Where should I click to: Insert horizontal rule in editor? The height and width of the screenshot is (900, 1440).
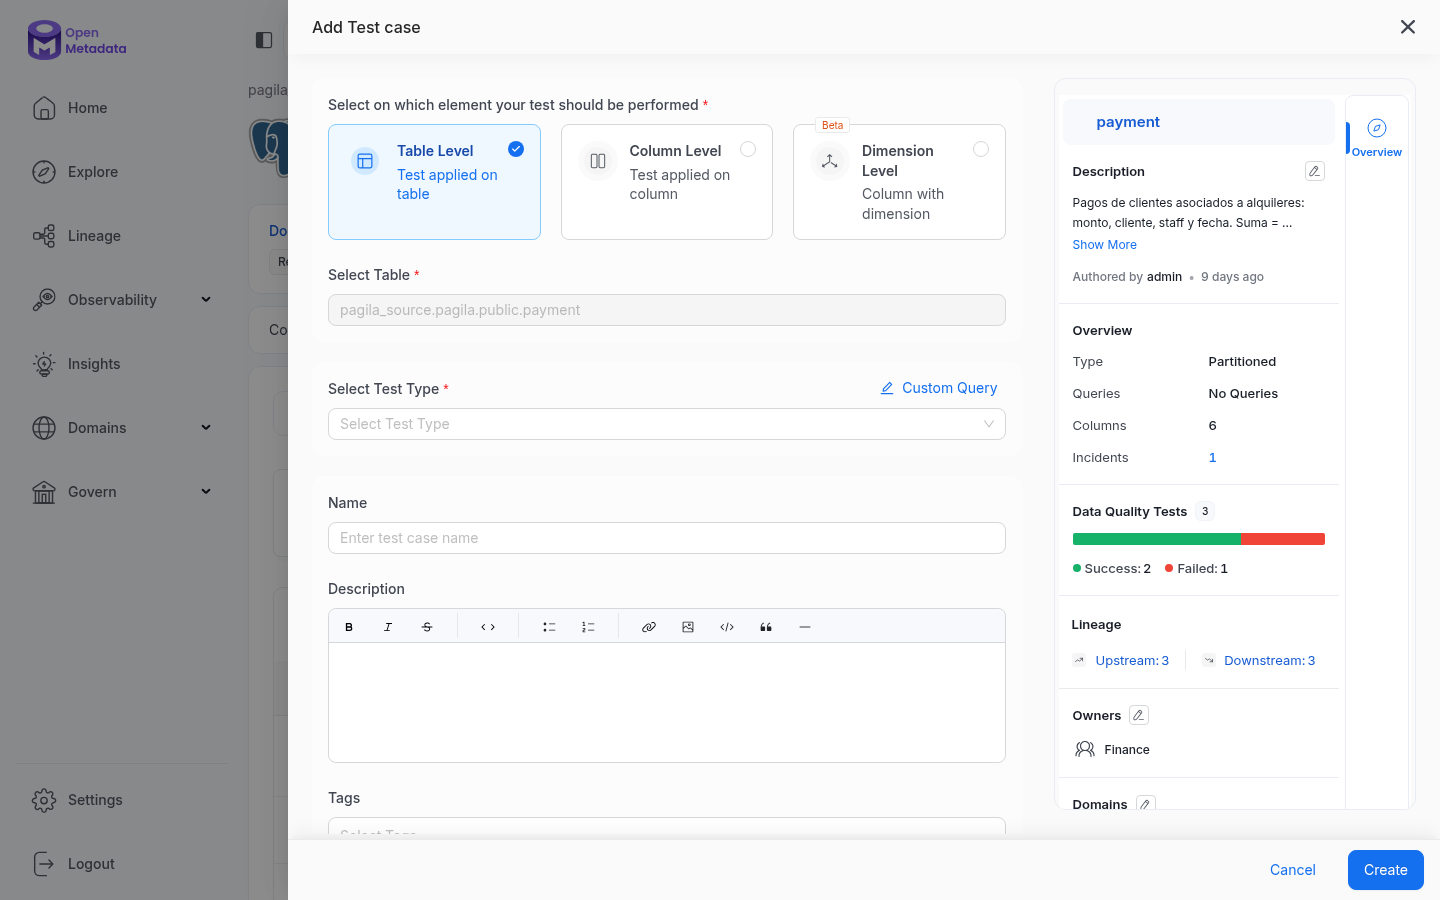coord(805,627)
